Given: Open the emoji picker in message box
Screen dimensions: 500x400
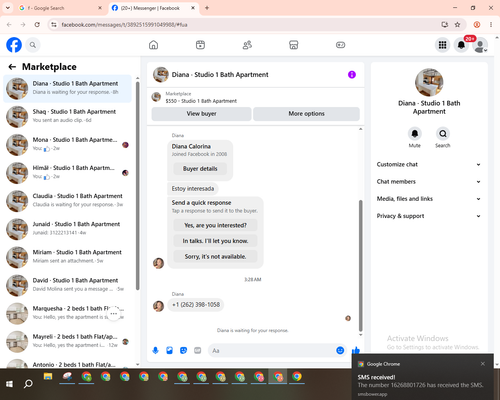Looking at the screenshot, I should (340, 350).
